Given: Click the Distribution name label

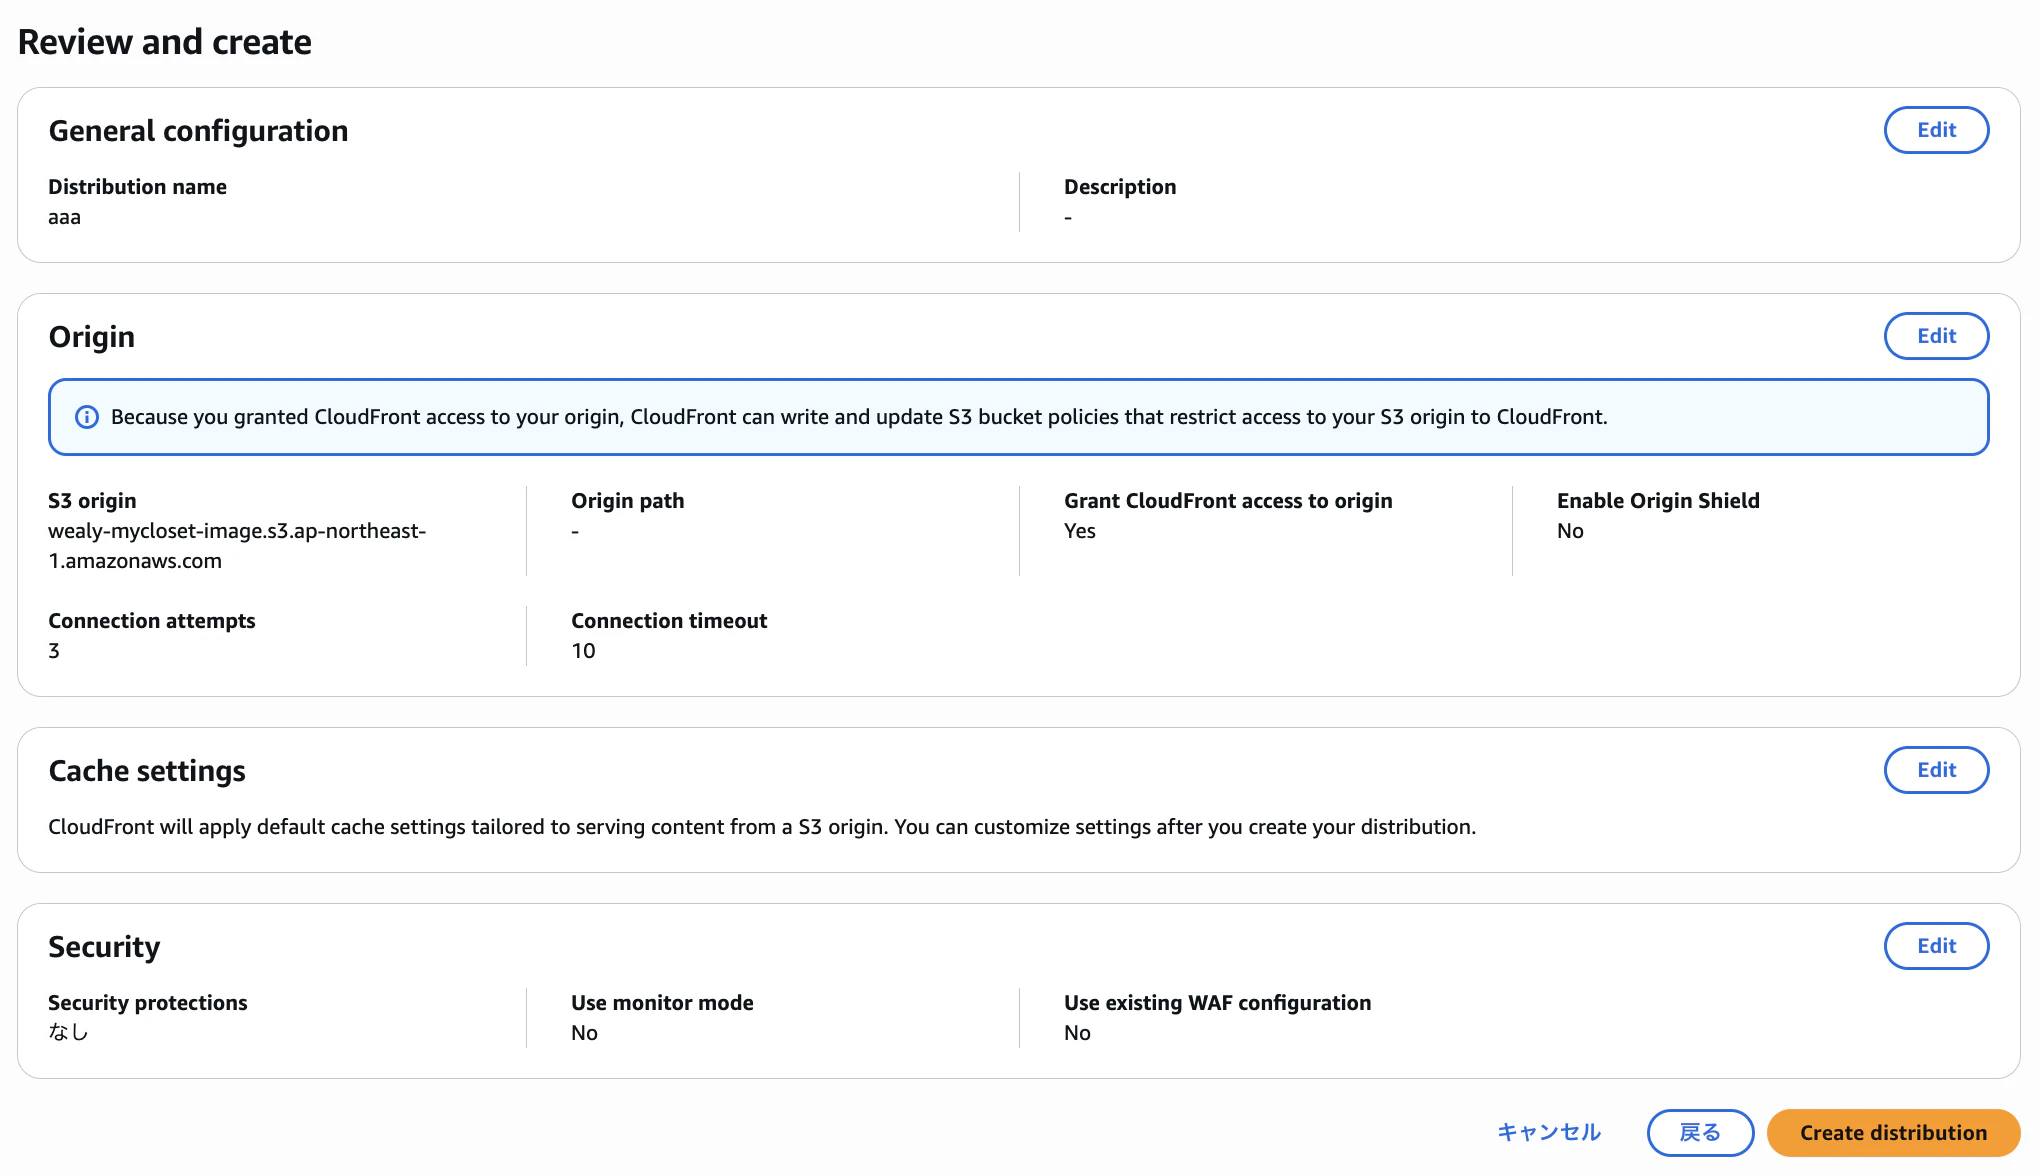Looking at the screenshot, I should (138, 187).
